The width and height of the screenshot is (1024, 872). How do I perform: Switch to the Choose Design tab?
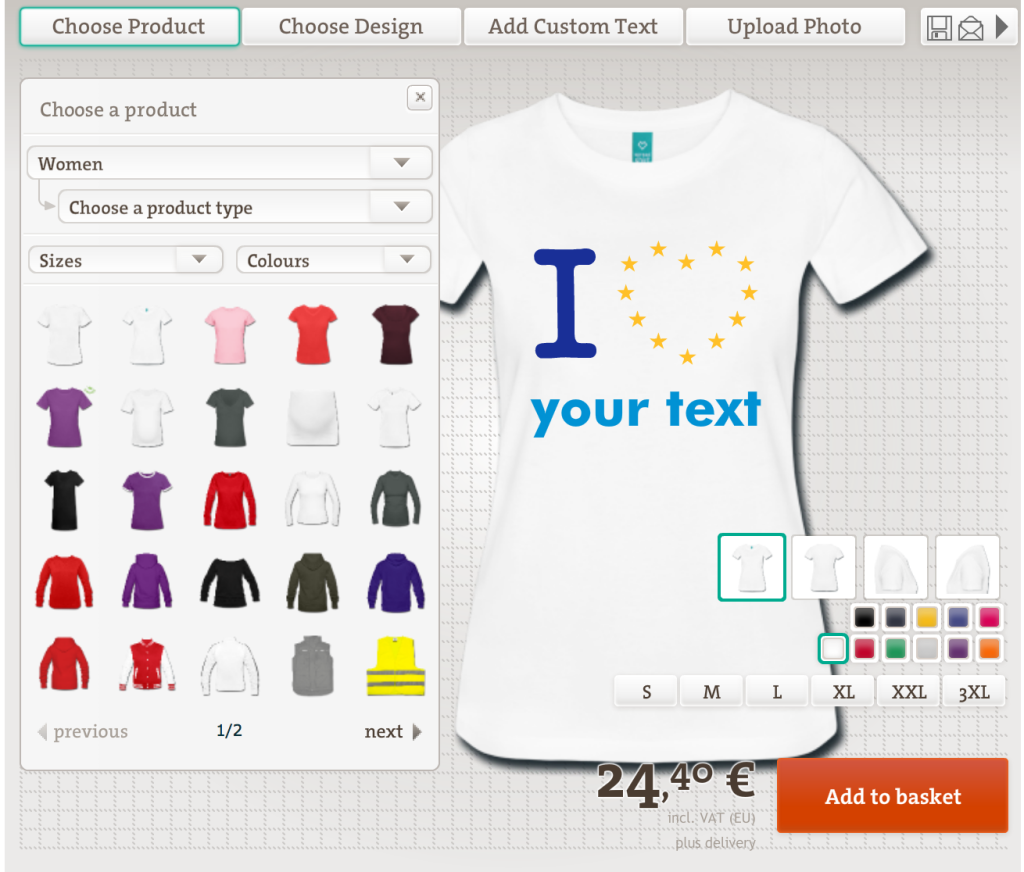coord(351,26)
